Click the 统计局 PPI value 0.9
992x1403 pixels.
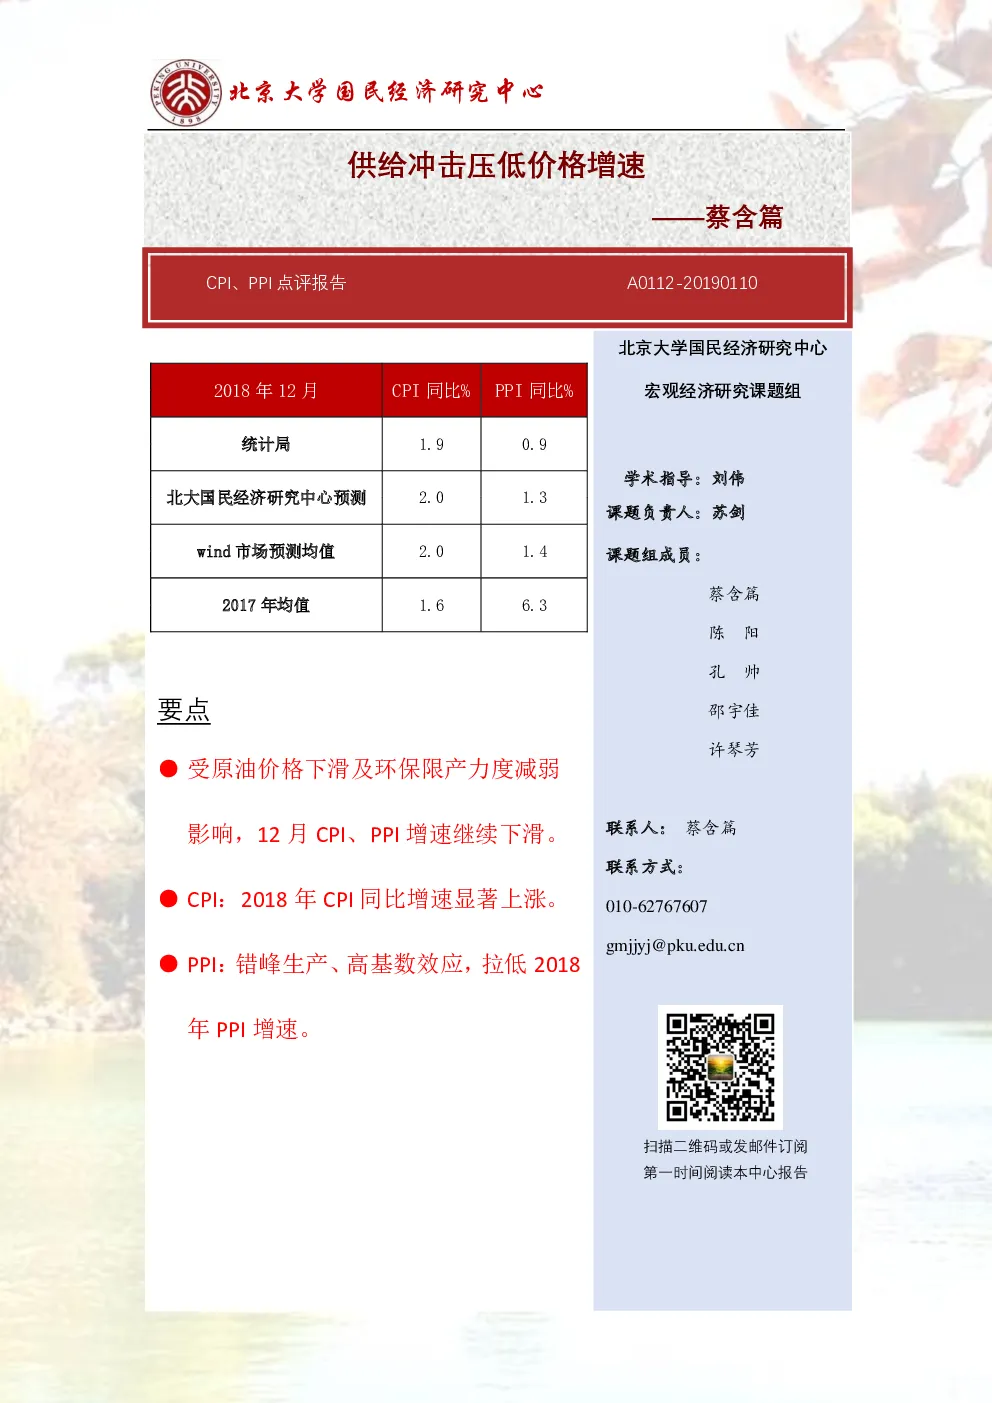[534, 444]
